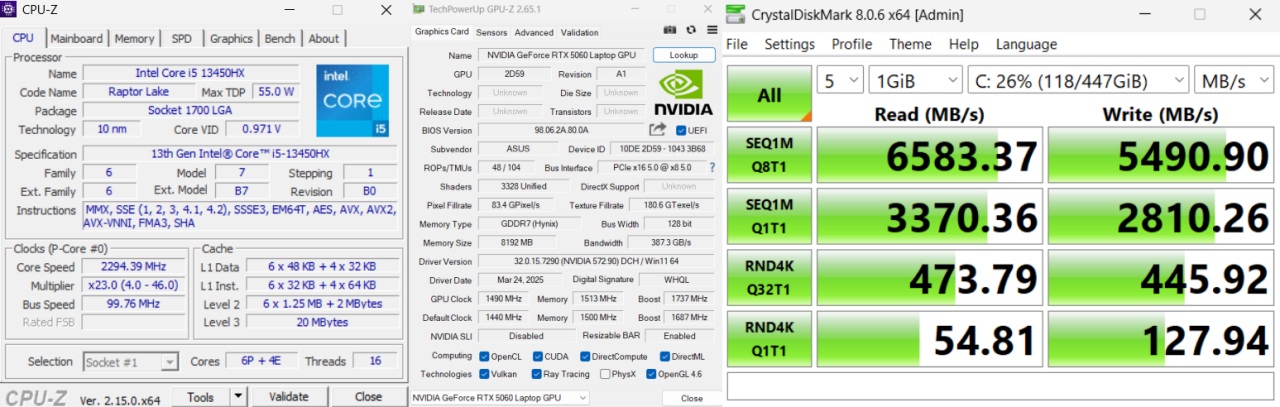Click the GPU-Z title bar app icon
Screen dimensions: 1280x407
(x=419, y=8)
